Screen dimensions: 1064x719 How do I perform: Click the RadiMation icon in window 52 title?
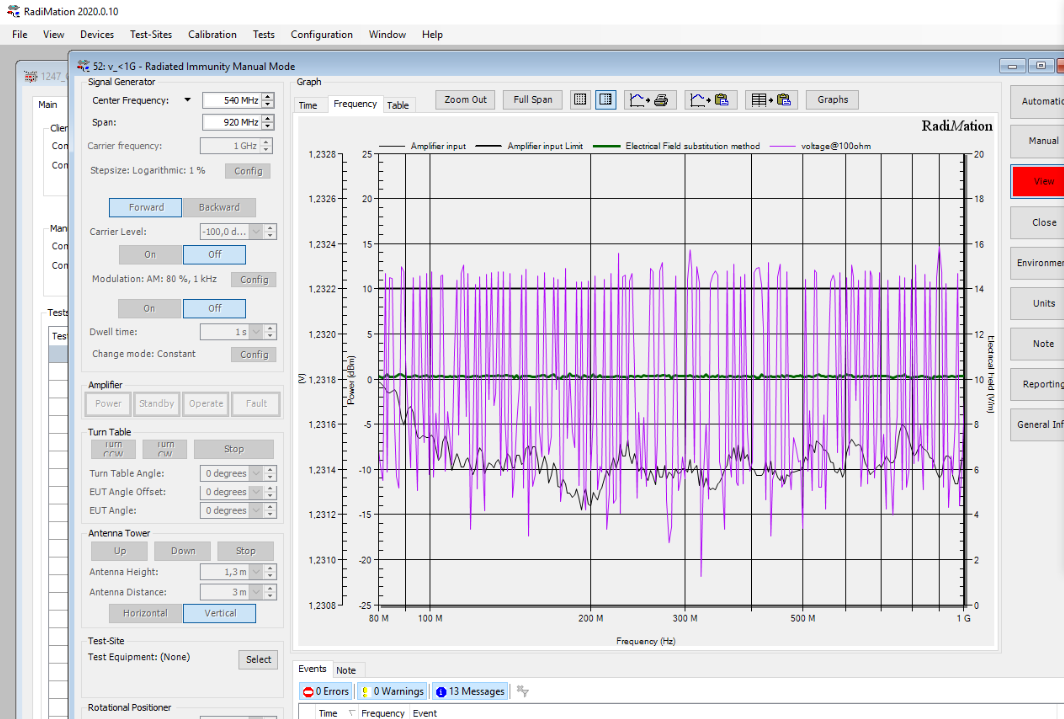(x=83, y=66)
